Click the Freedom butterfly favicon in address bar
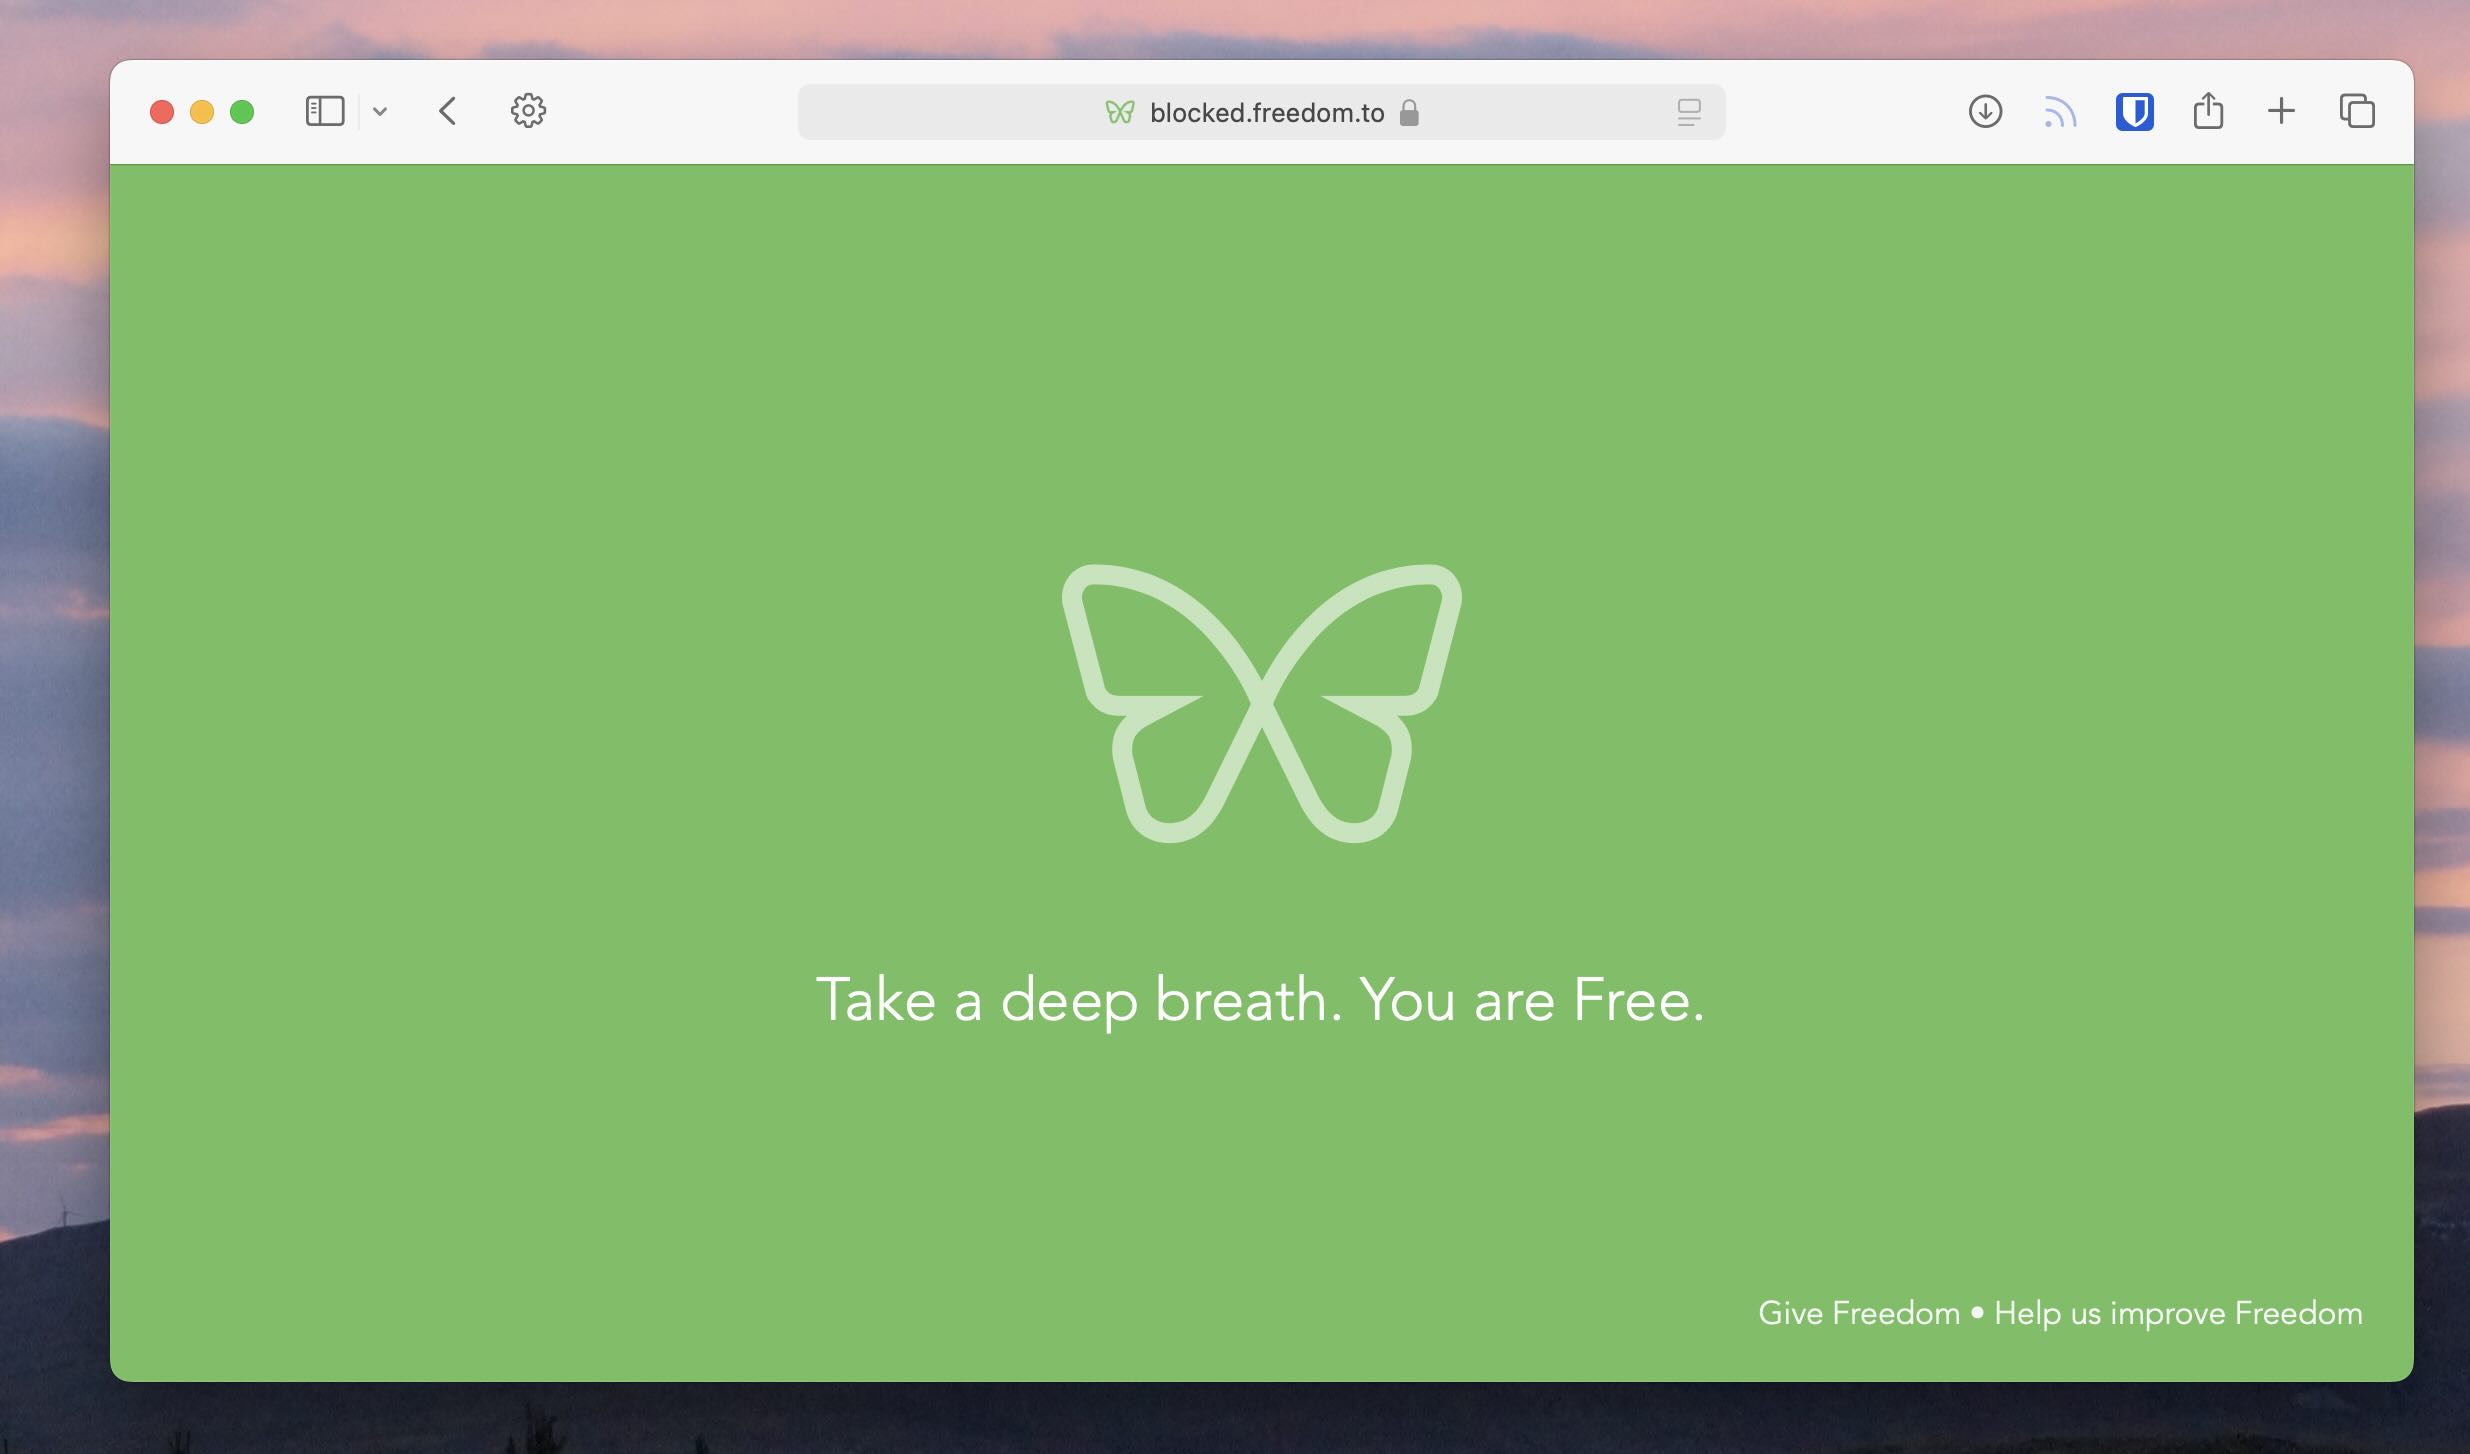2470x1454 pixels. (1119, 112)
